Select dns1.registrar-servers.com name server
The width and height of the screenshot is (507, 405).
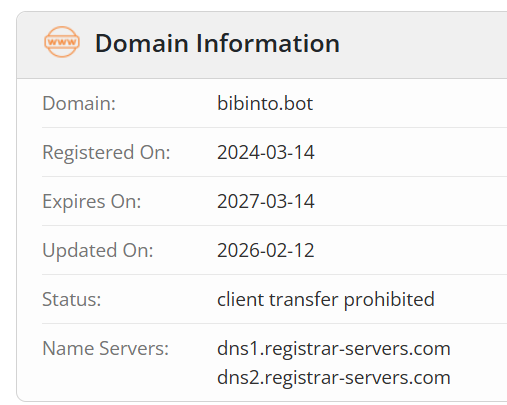(334, 349)
